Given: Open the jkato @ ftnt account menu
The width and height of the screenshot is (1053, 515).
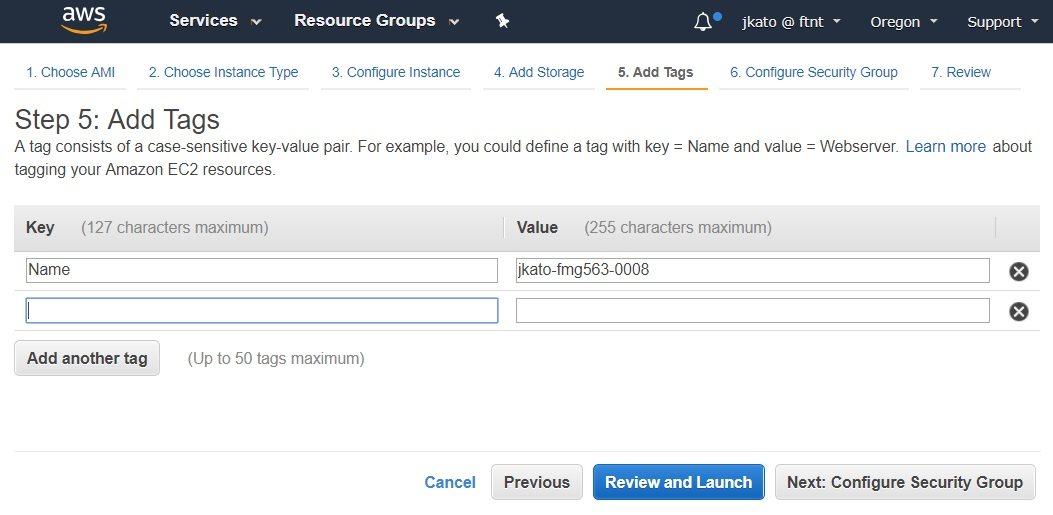Looking at the screenshot, I should click(x=791, y=21).
